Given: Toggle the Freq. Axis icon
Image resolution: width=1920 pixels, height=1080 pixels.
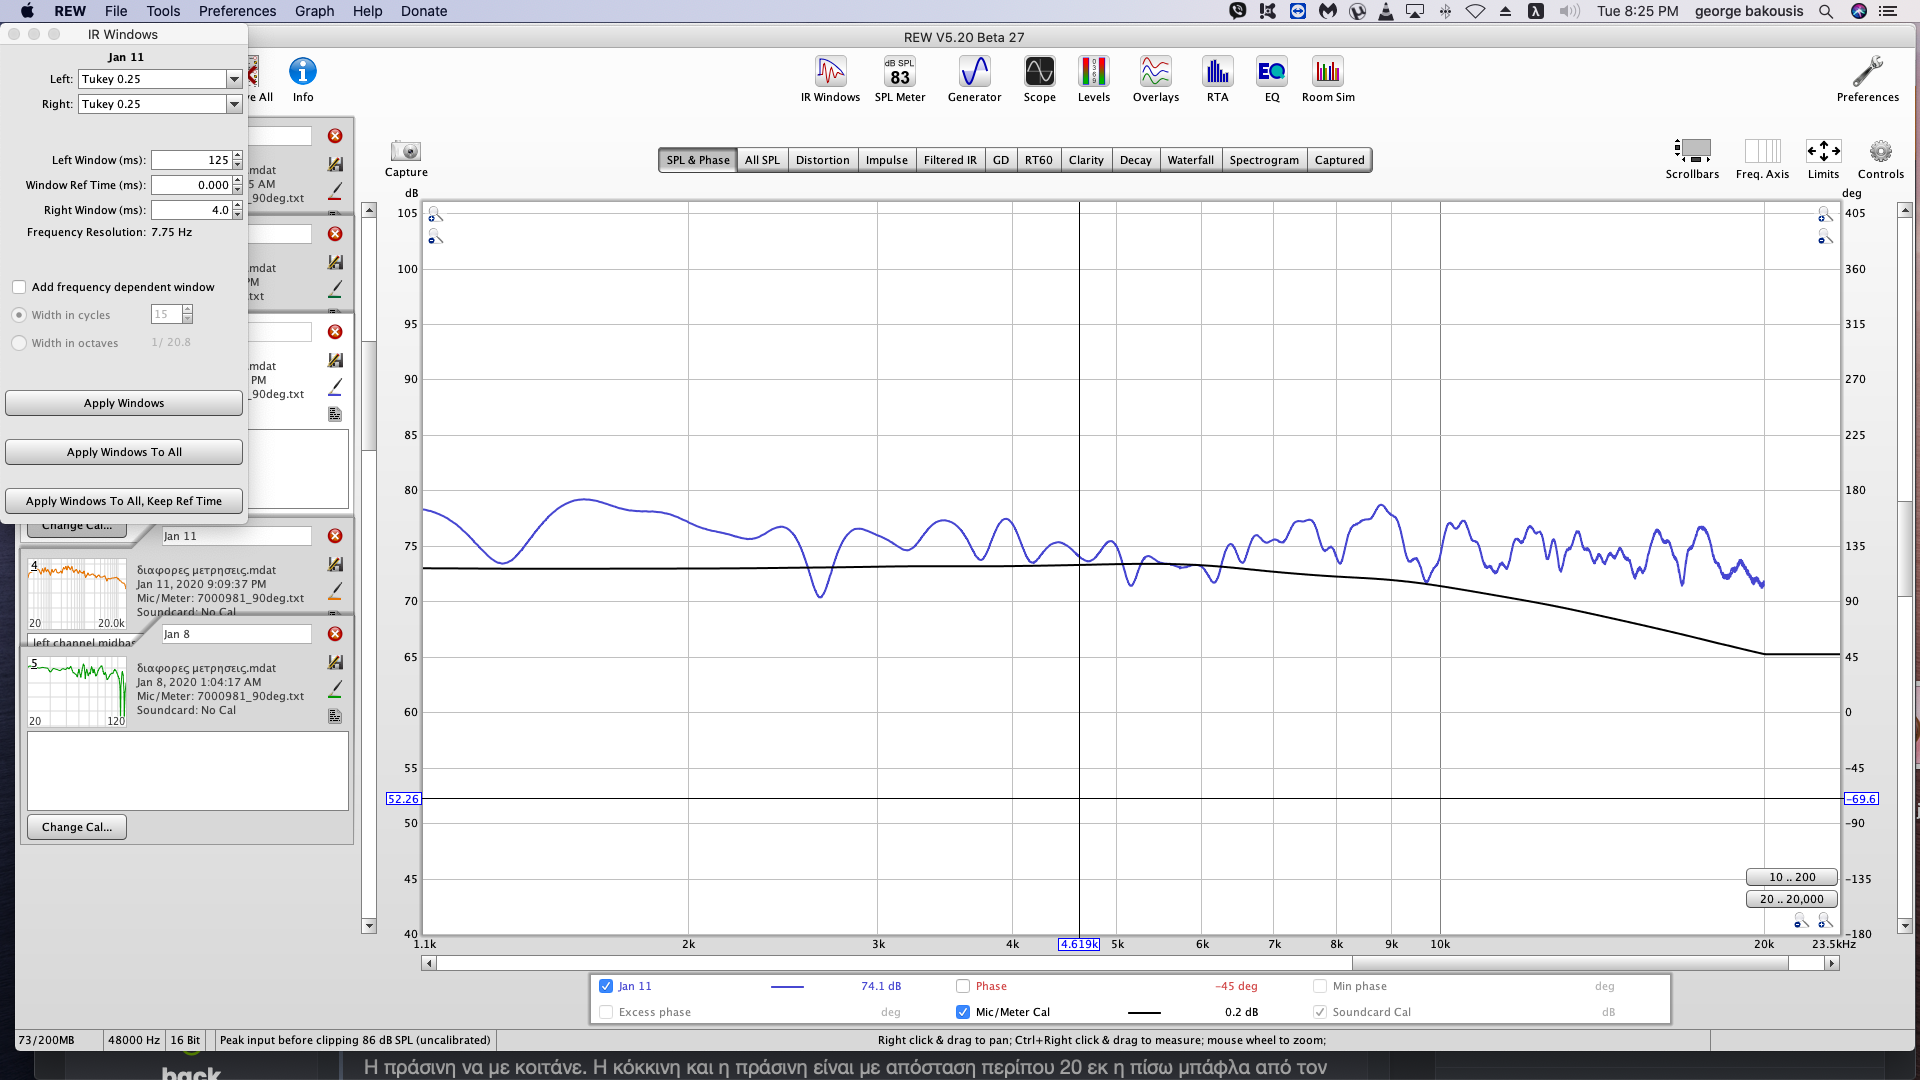Looking at the screenshot, I should pyautogui.click(x=1762, y=158).
